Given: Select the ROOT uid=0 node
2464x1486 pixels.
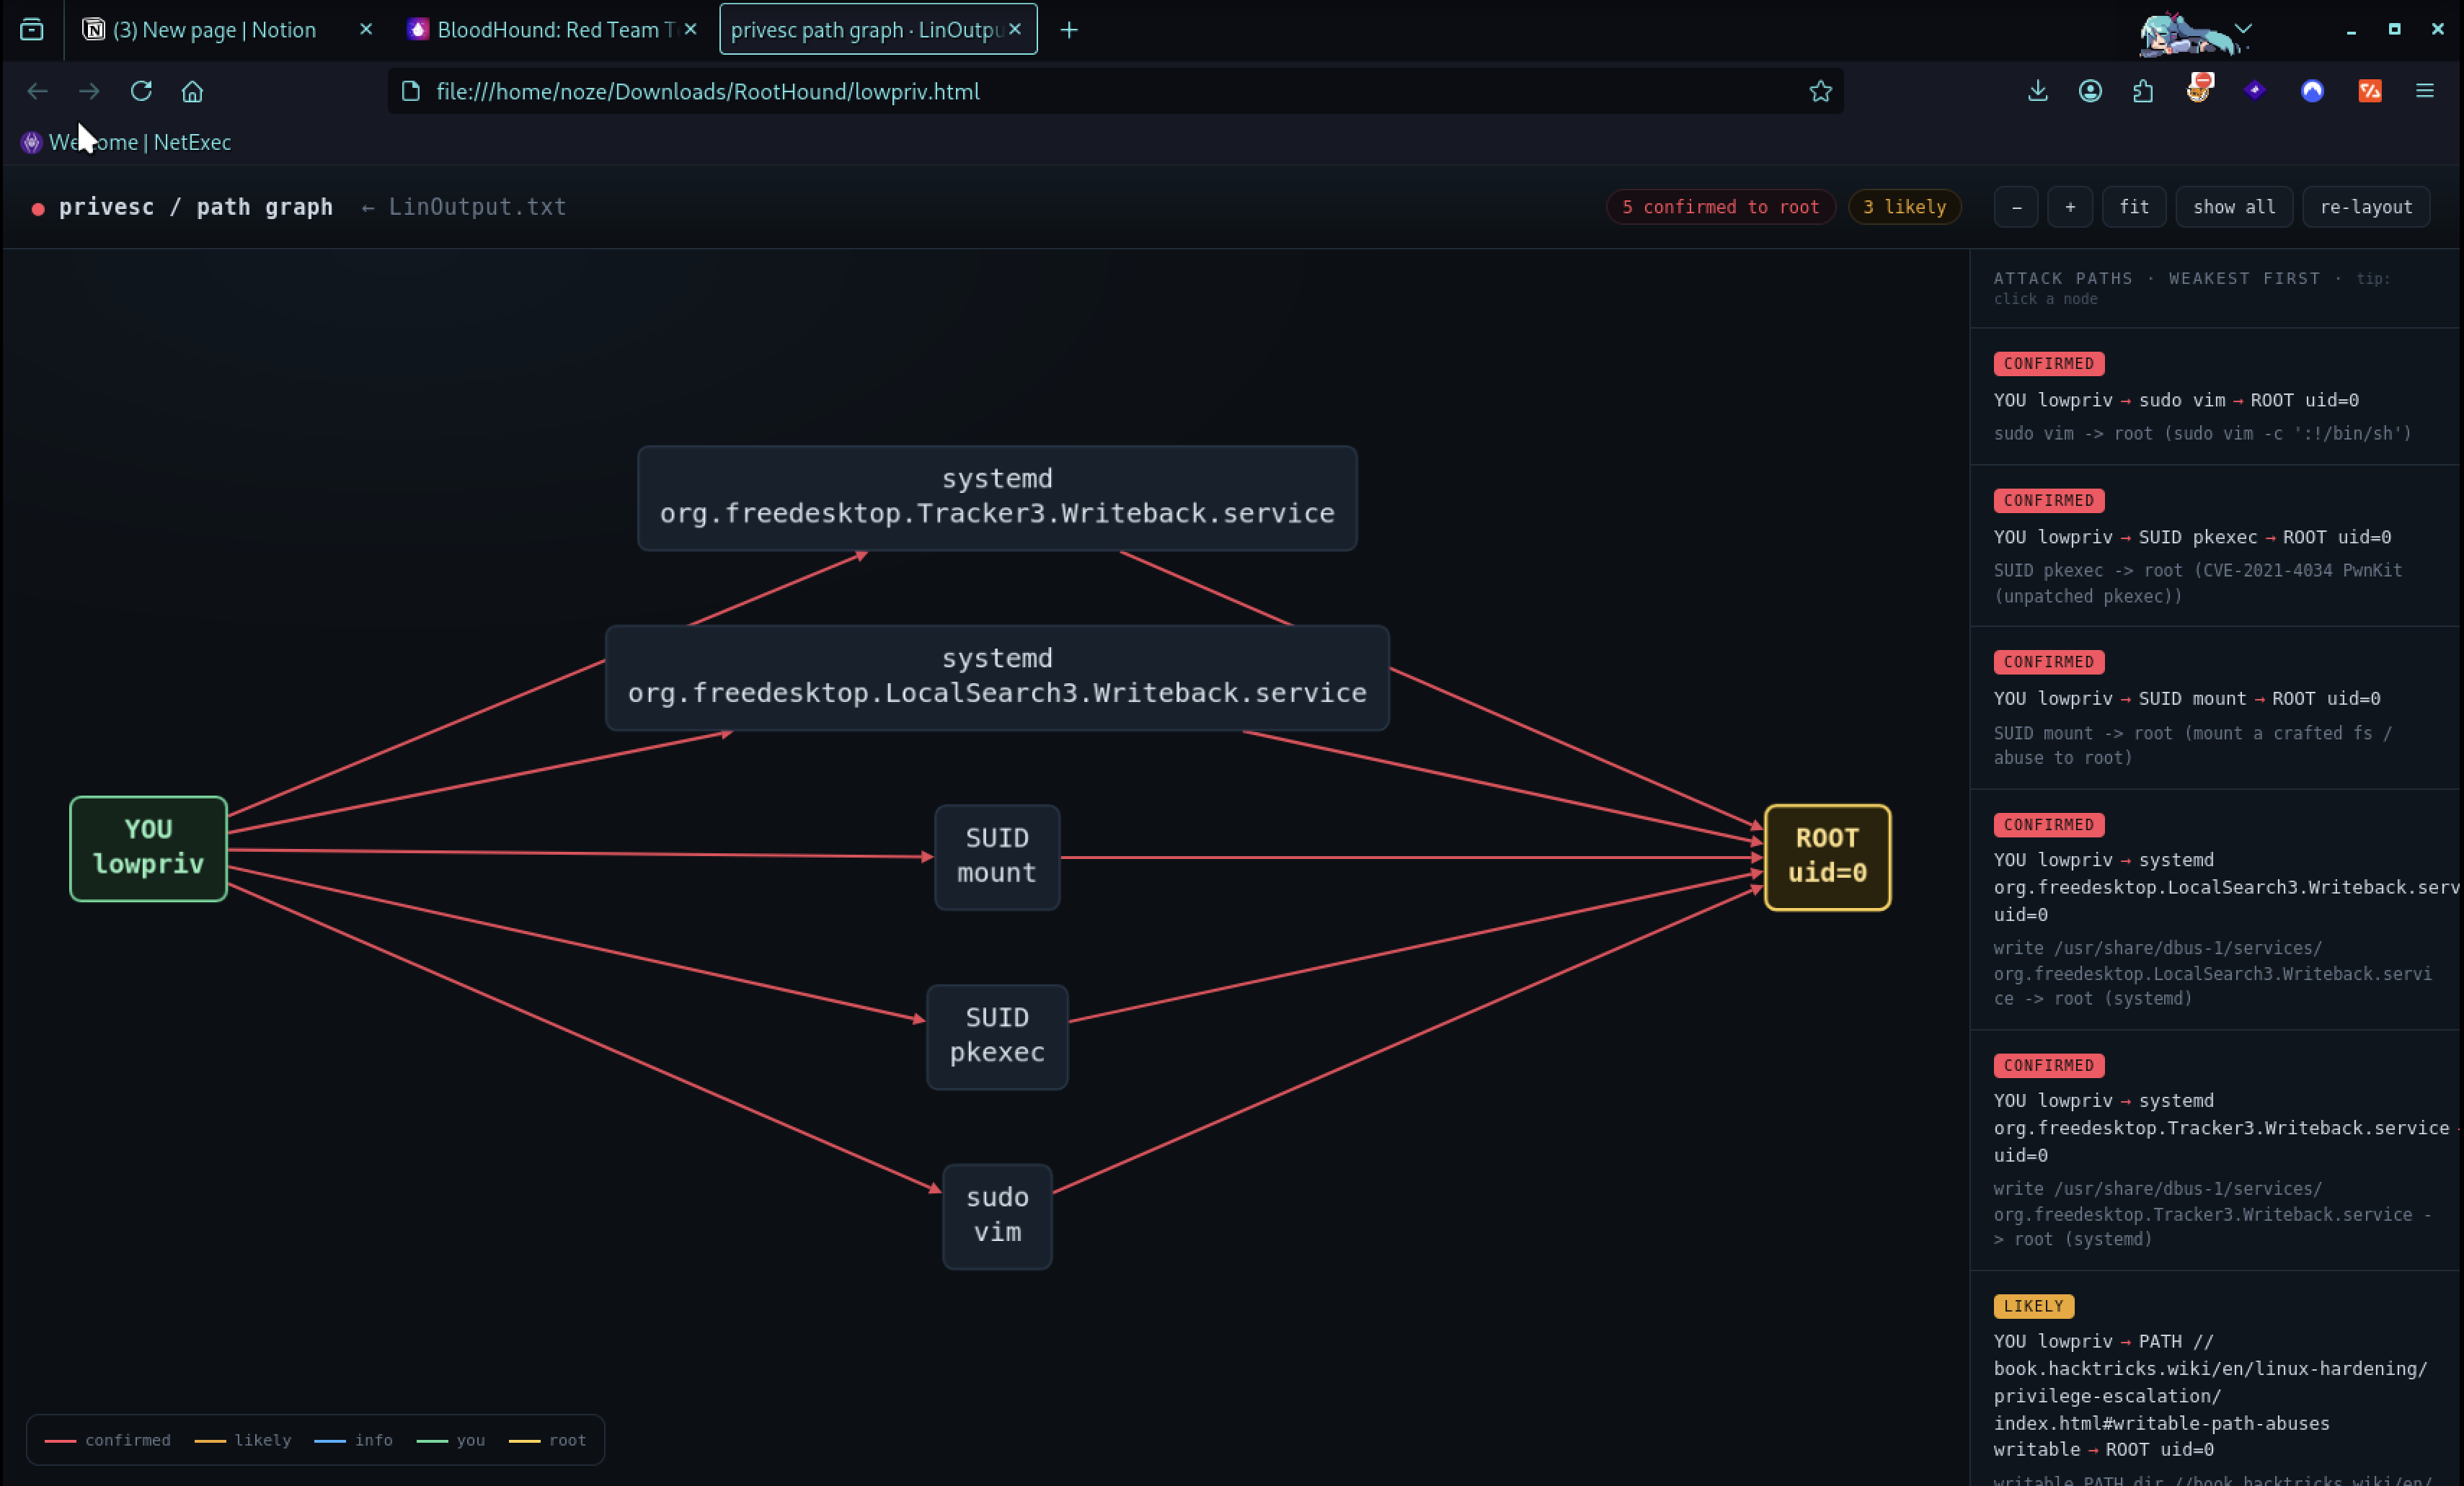Looking at the screenshot, I should [1827, 857].
